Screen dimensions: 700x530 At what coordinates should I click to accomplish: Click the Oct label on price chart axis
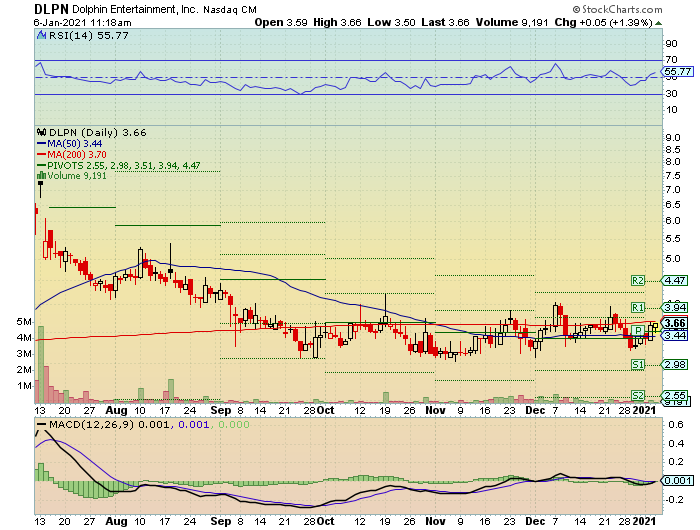(325, 410)
